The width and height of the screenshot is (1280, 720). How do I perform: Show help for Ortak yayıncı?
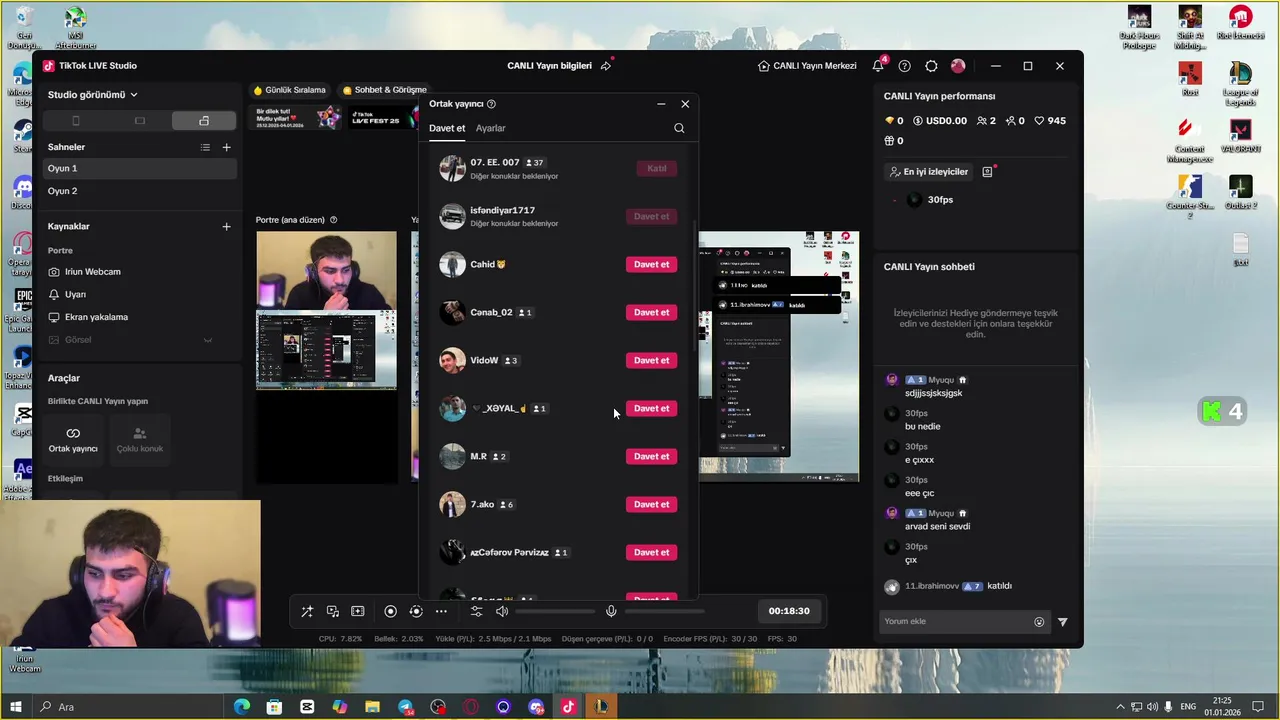[x=491, y=104]
